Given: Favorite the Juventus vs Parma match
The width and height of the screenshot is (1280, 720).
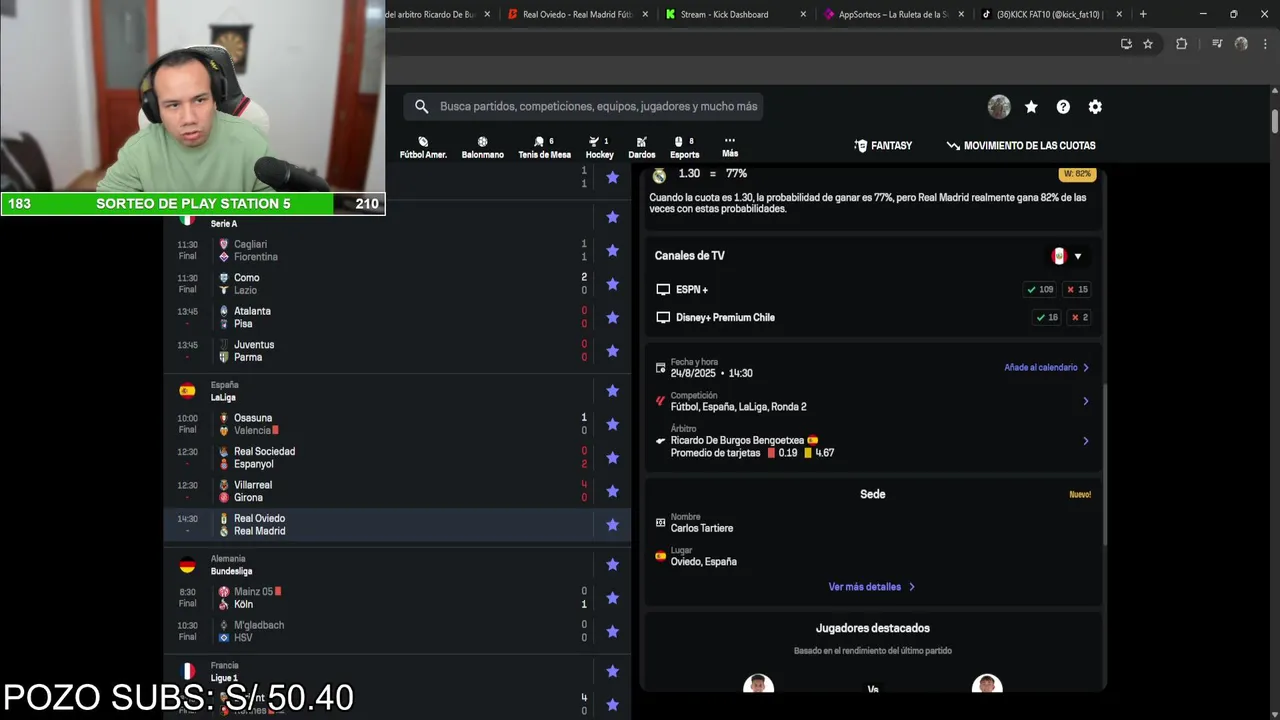Looking at the screenshot, I should coord(612,351).
